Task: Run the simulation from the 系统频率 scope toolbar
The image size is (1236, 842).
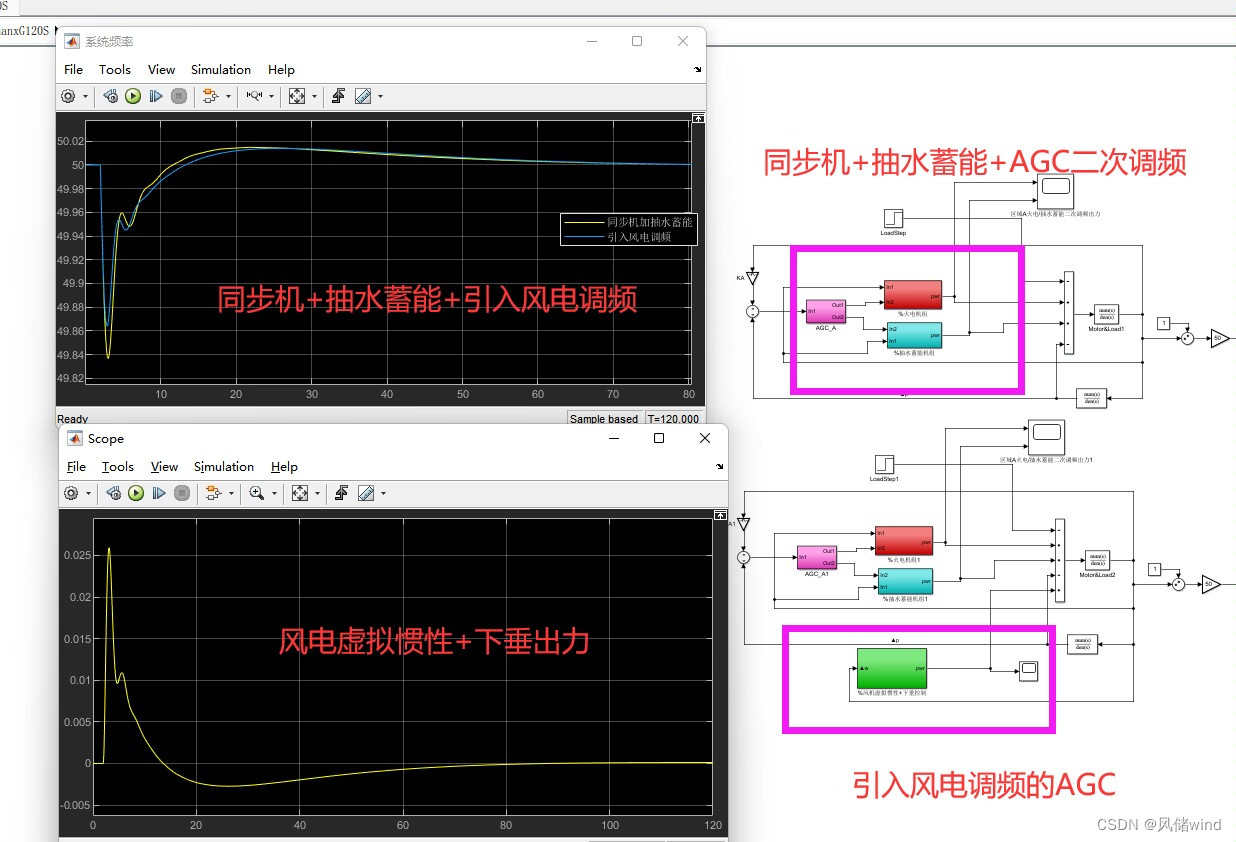Action: click(133, 96)
